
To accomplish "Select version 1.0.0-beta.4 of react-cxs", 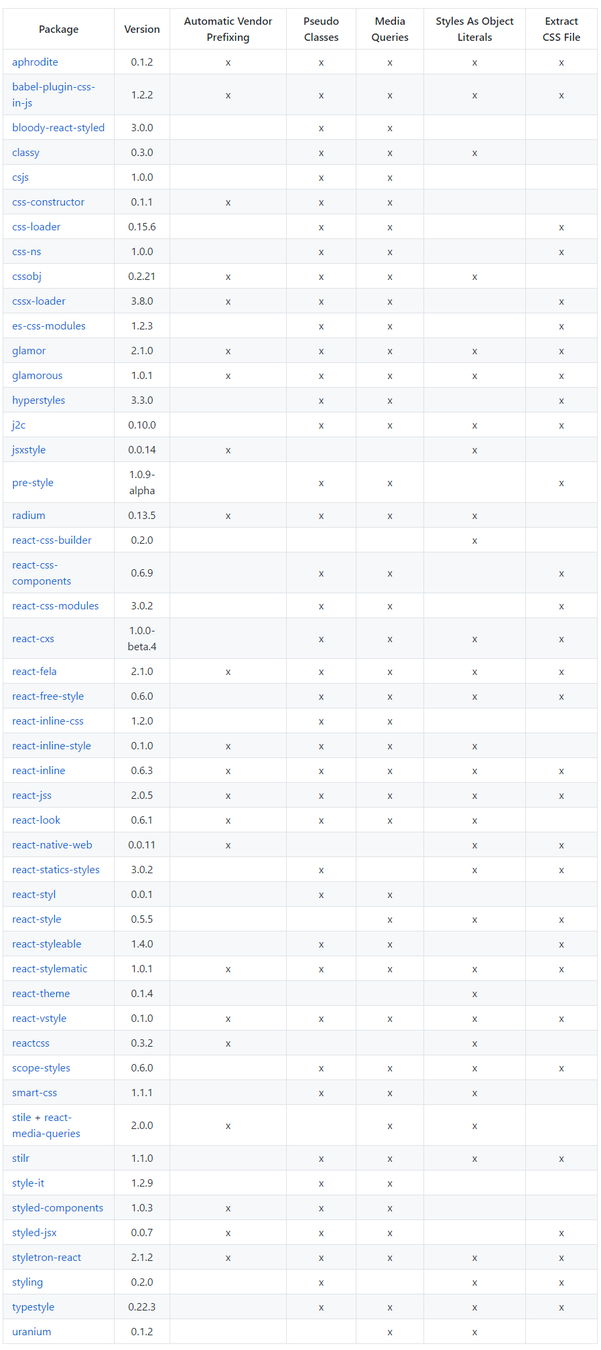I will coord(142,639).
